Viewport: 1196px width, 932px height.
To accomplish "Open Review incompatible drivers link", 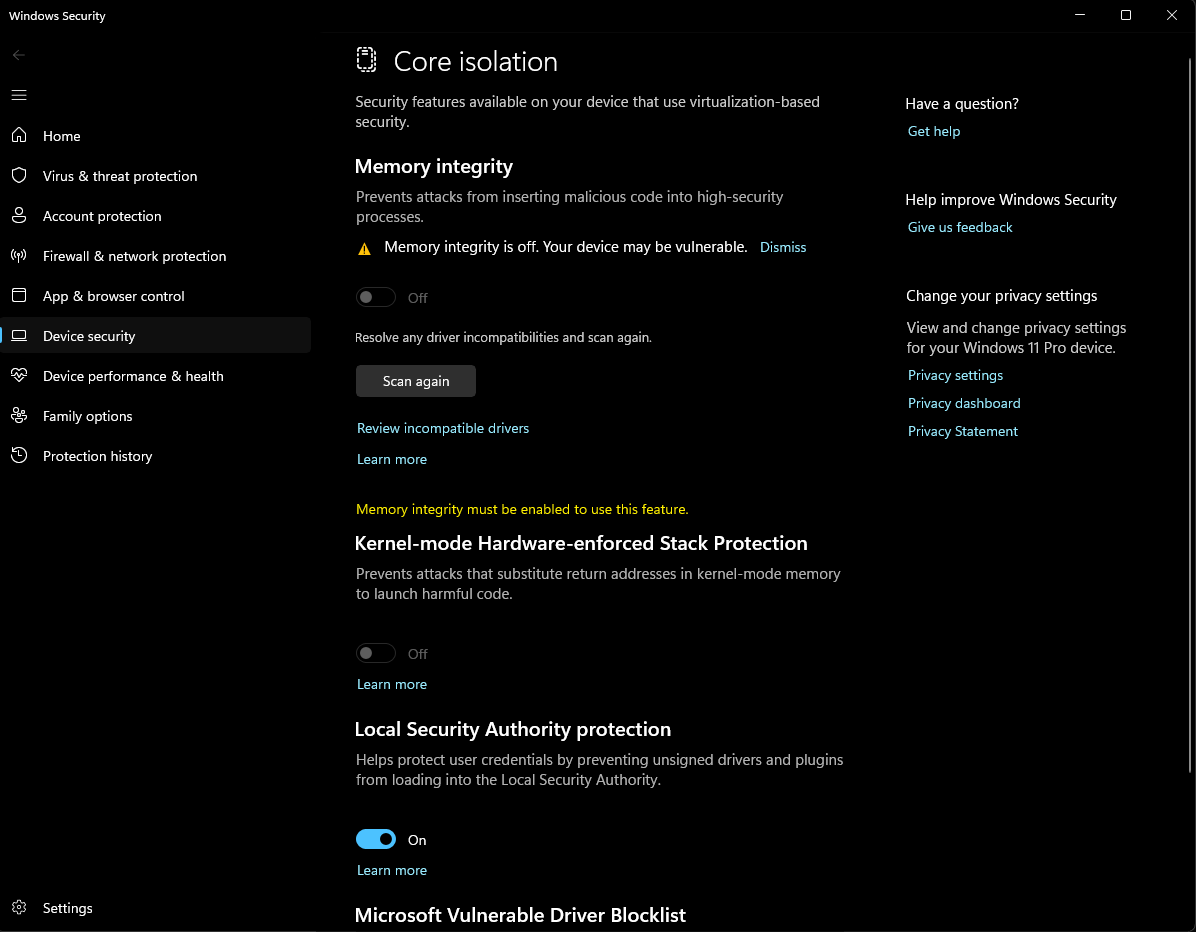I will tap(442, 429).
